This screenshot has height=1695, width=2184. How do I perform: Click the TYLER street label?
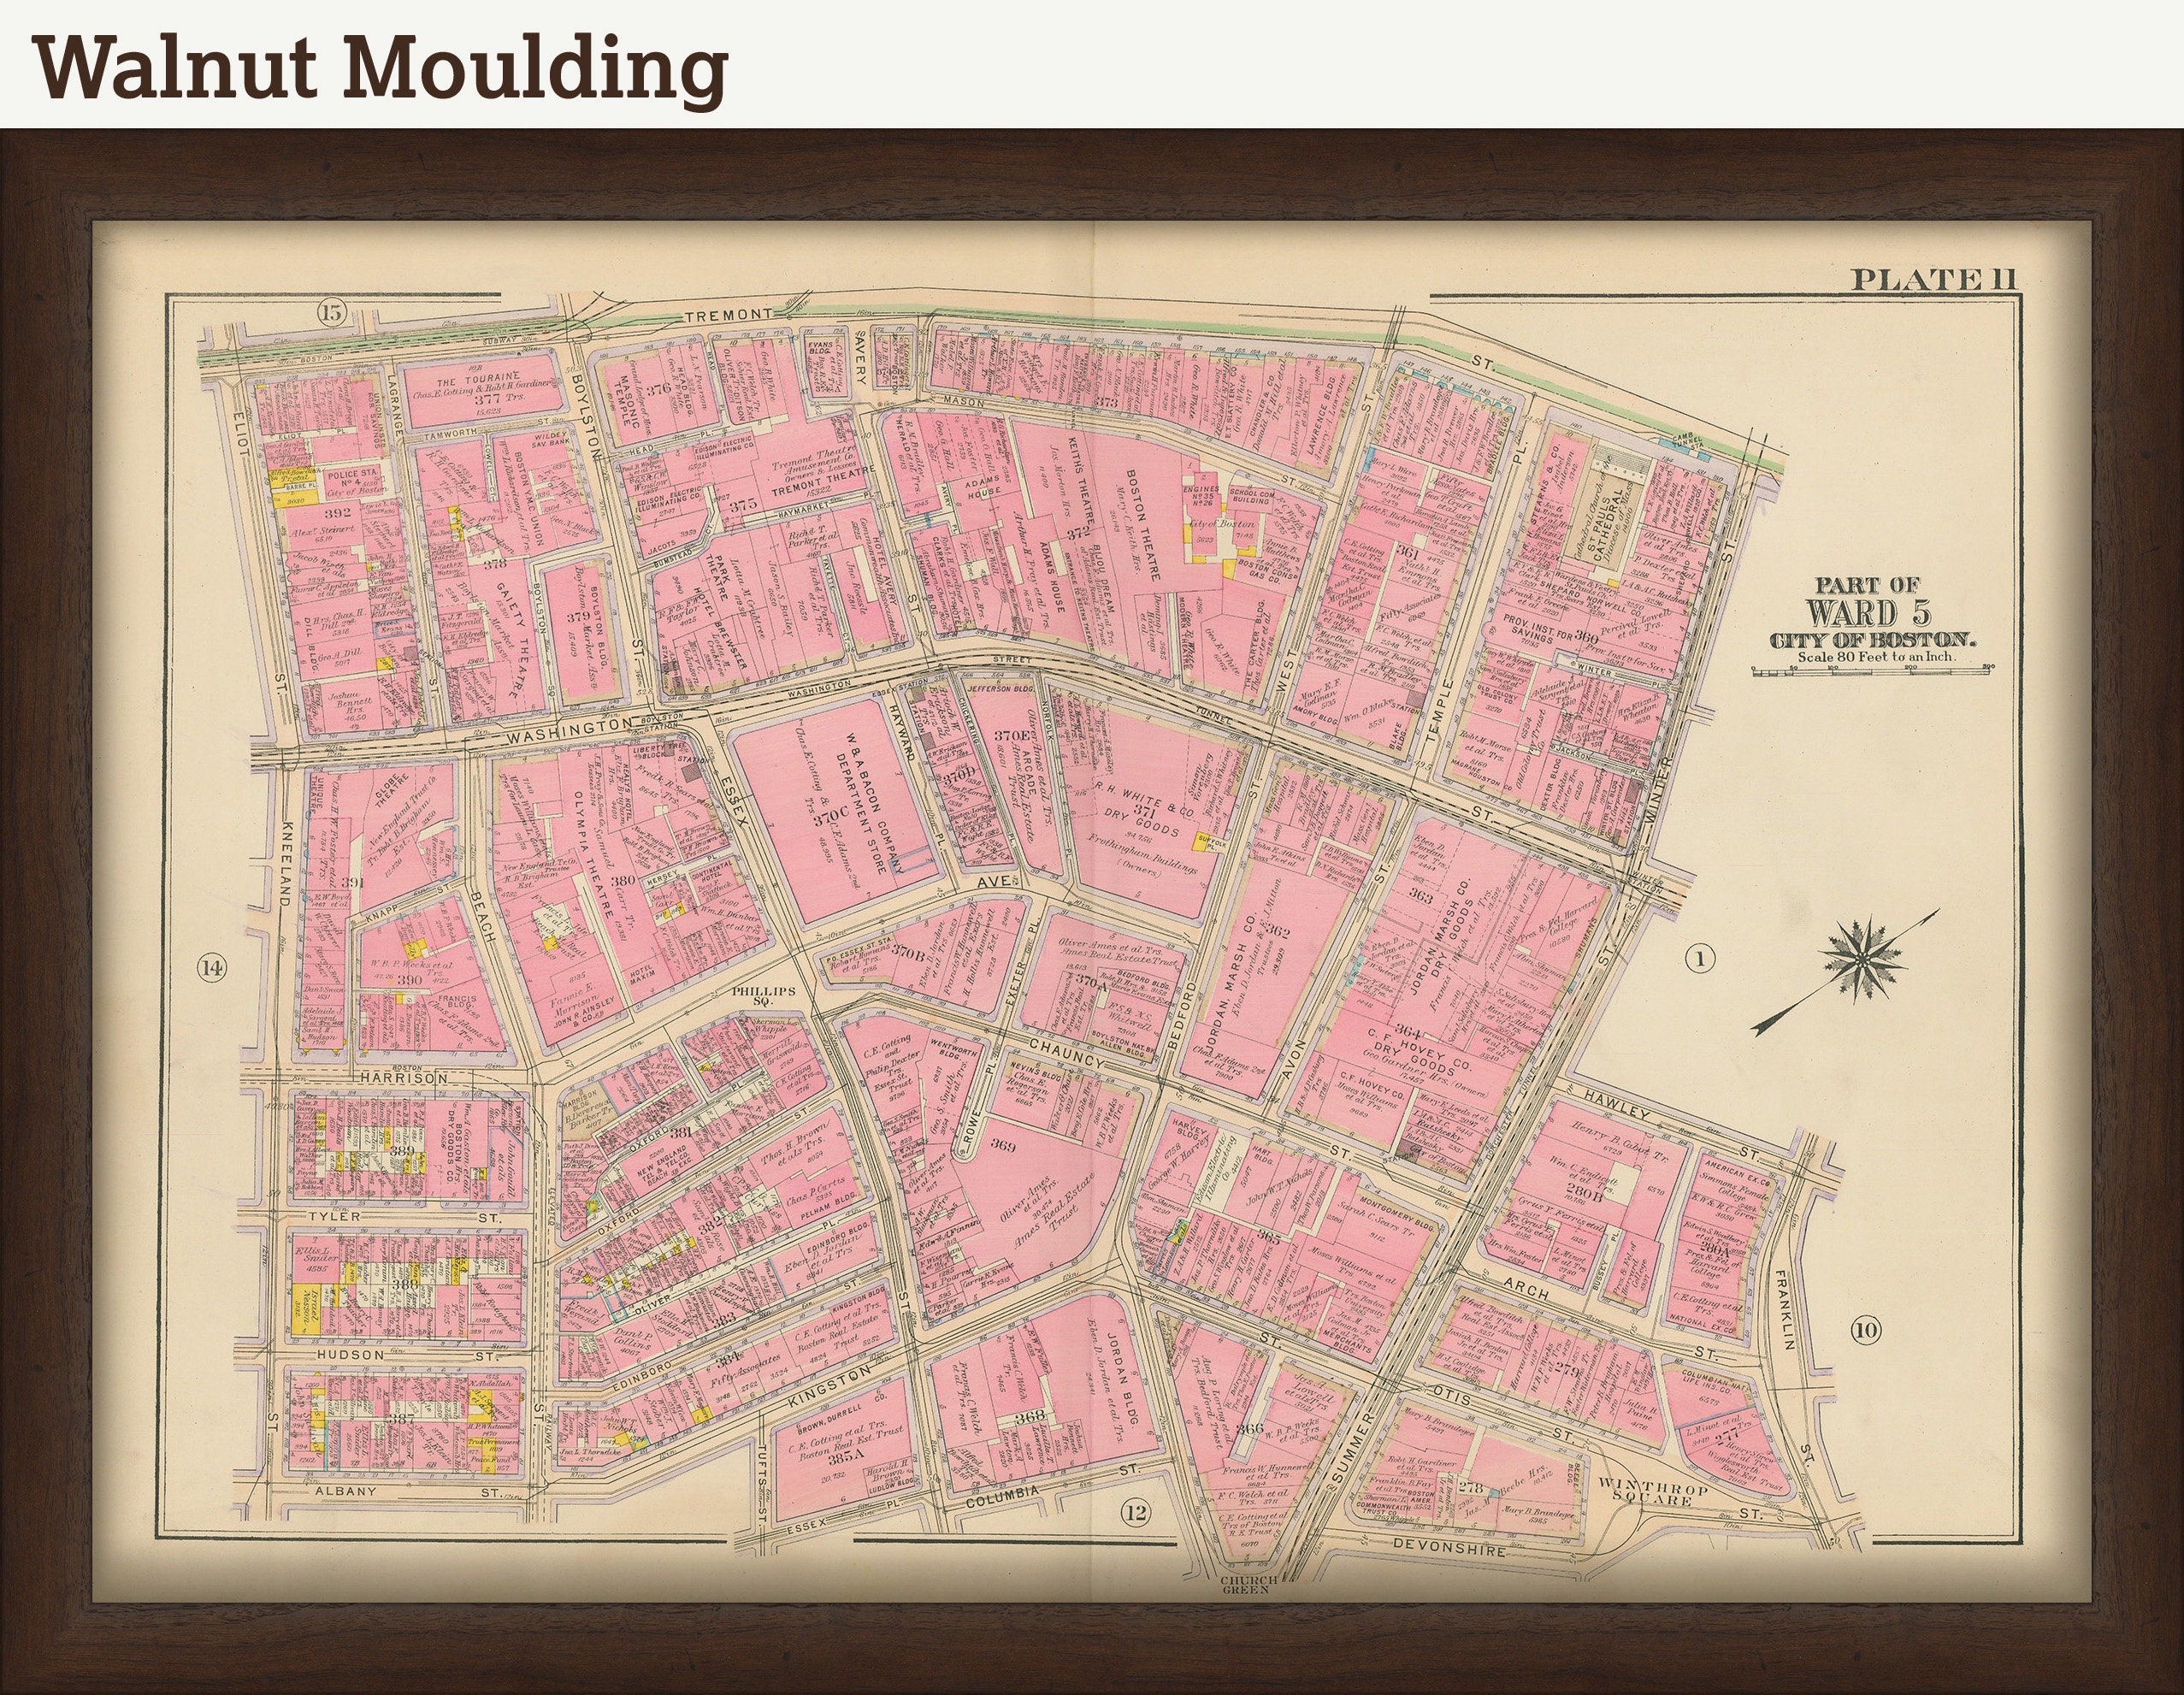pos(334,1218)
